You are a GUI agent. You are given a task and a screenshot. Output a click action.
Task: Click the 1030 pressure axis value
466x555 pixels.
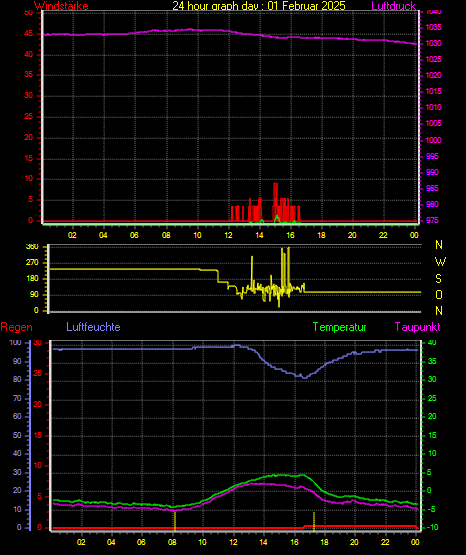pos(433,43)
